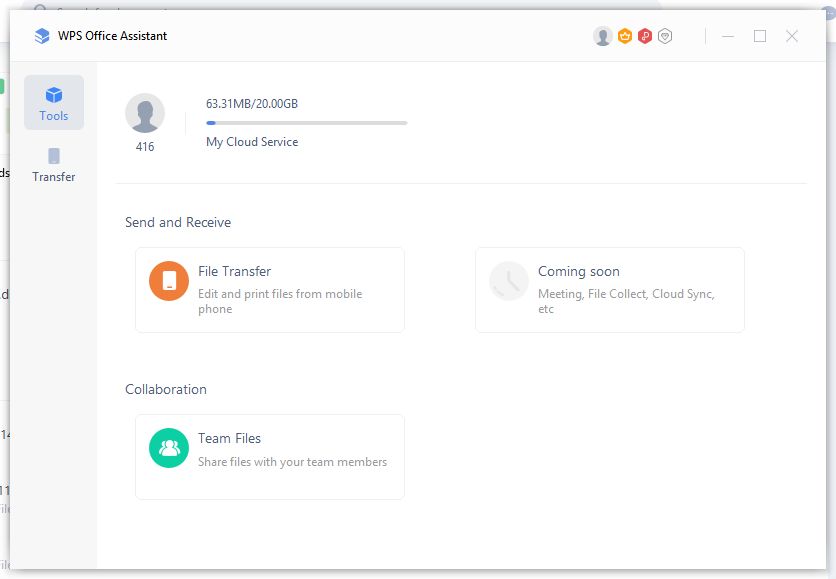Screen dimensions: 836x579
Task: Click the orange crown premium badge
Action: [625, 36]
